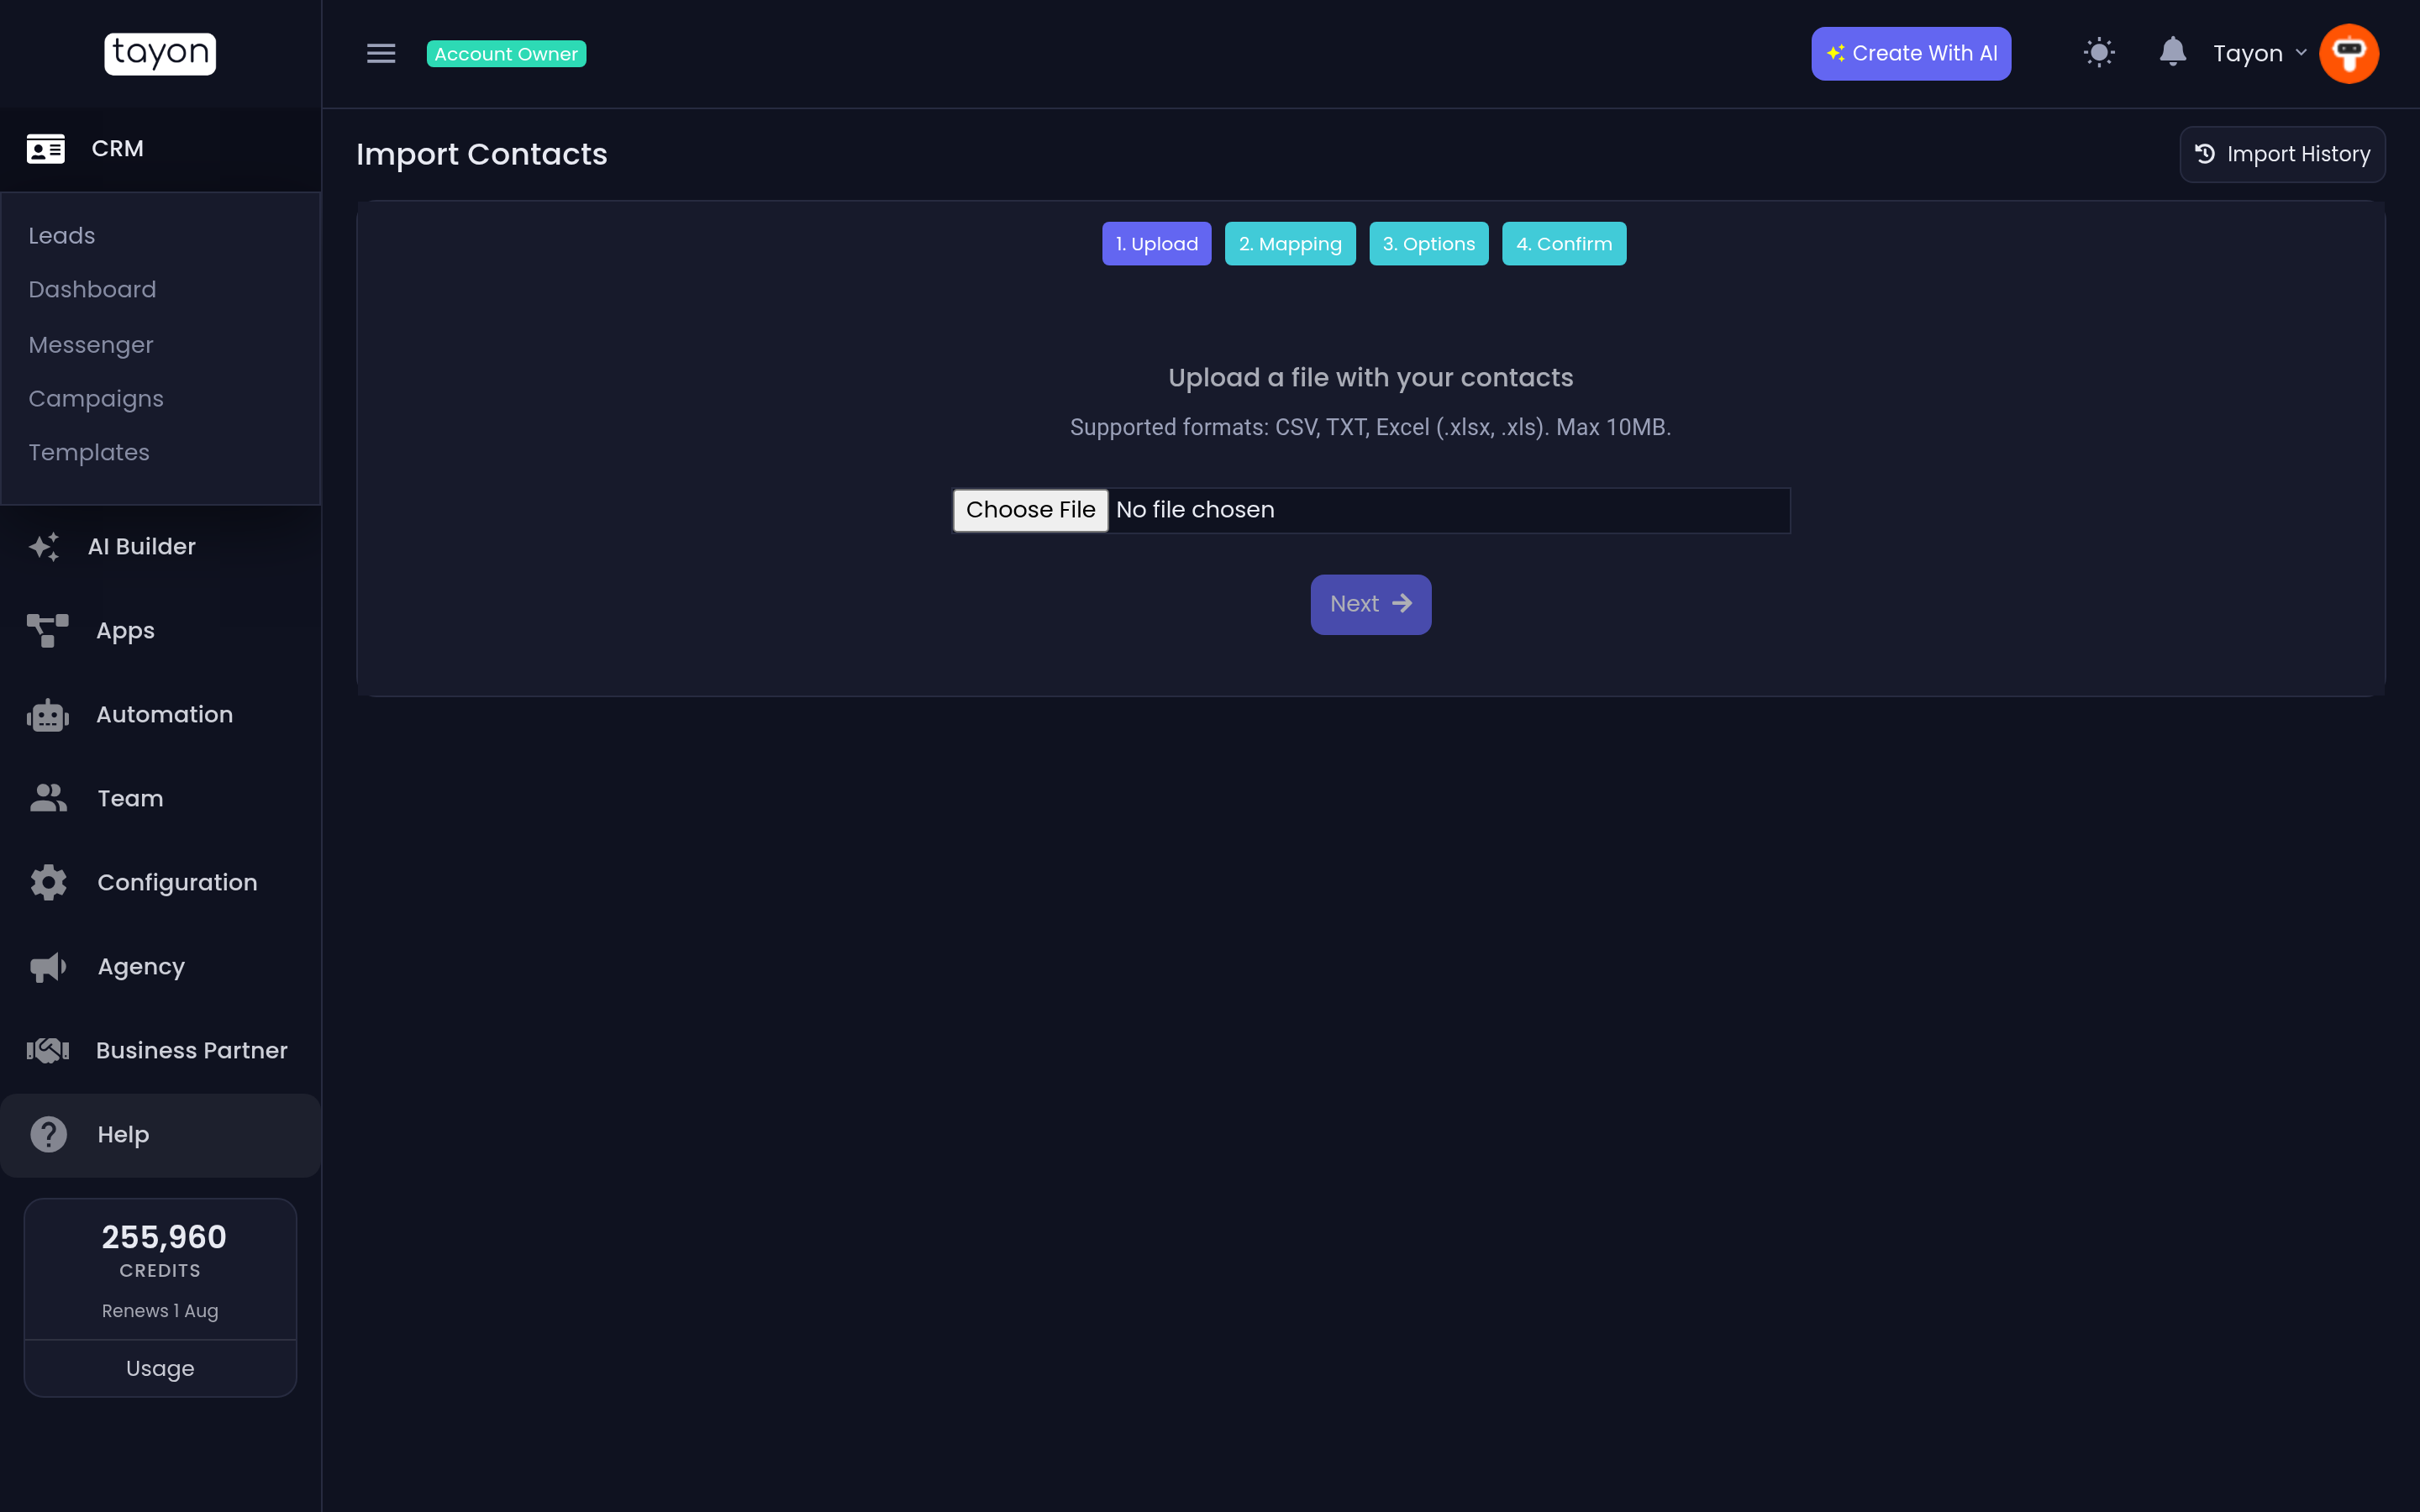
Task: Expand the Business Partner label
Action: [x=192, y=1051]
